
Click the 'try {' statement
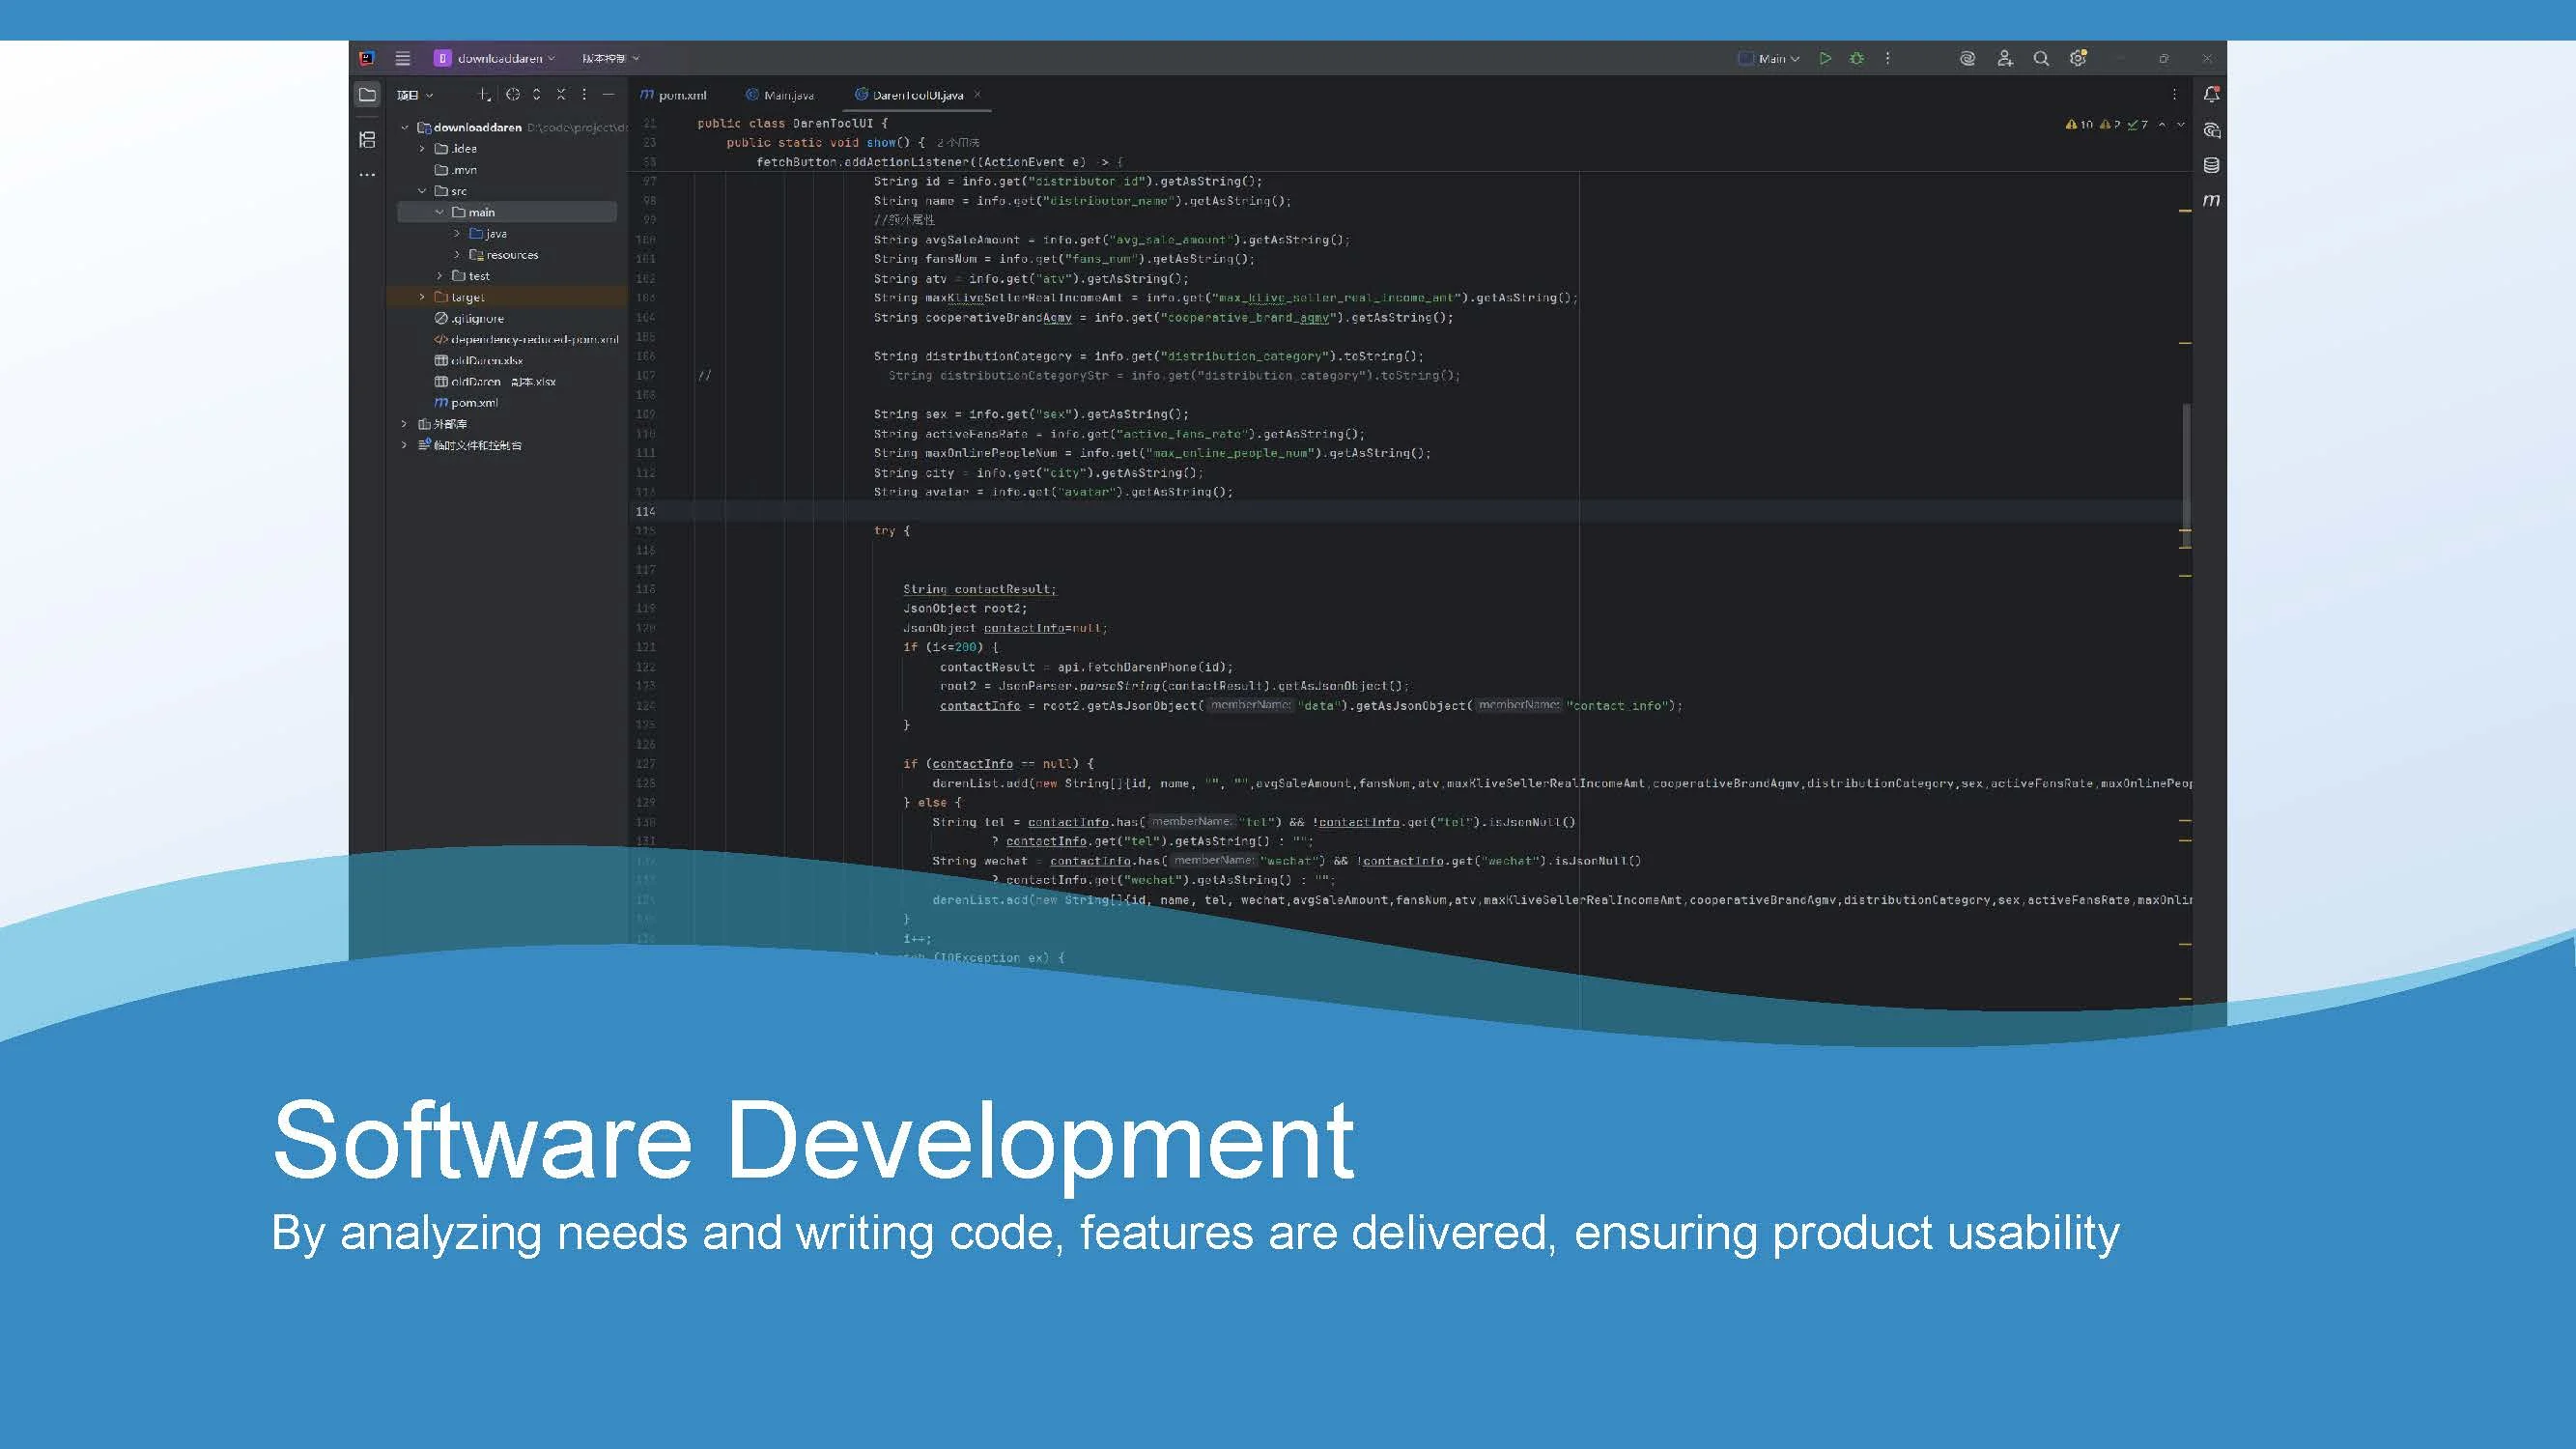click(892, 531)
